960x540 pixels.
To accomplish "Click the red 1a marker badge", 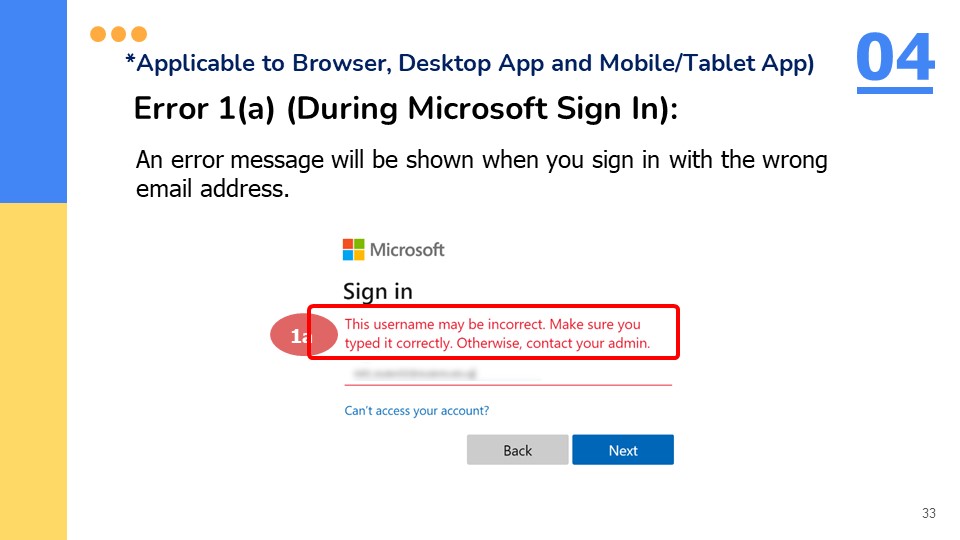I will (300, 335).
